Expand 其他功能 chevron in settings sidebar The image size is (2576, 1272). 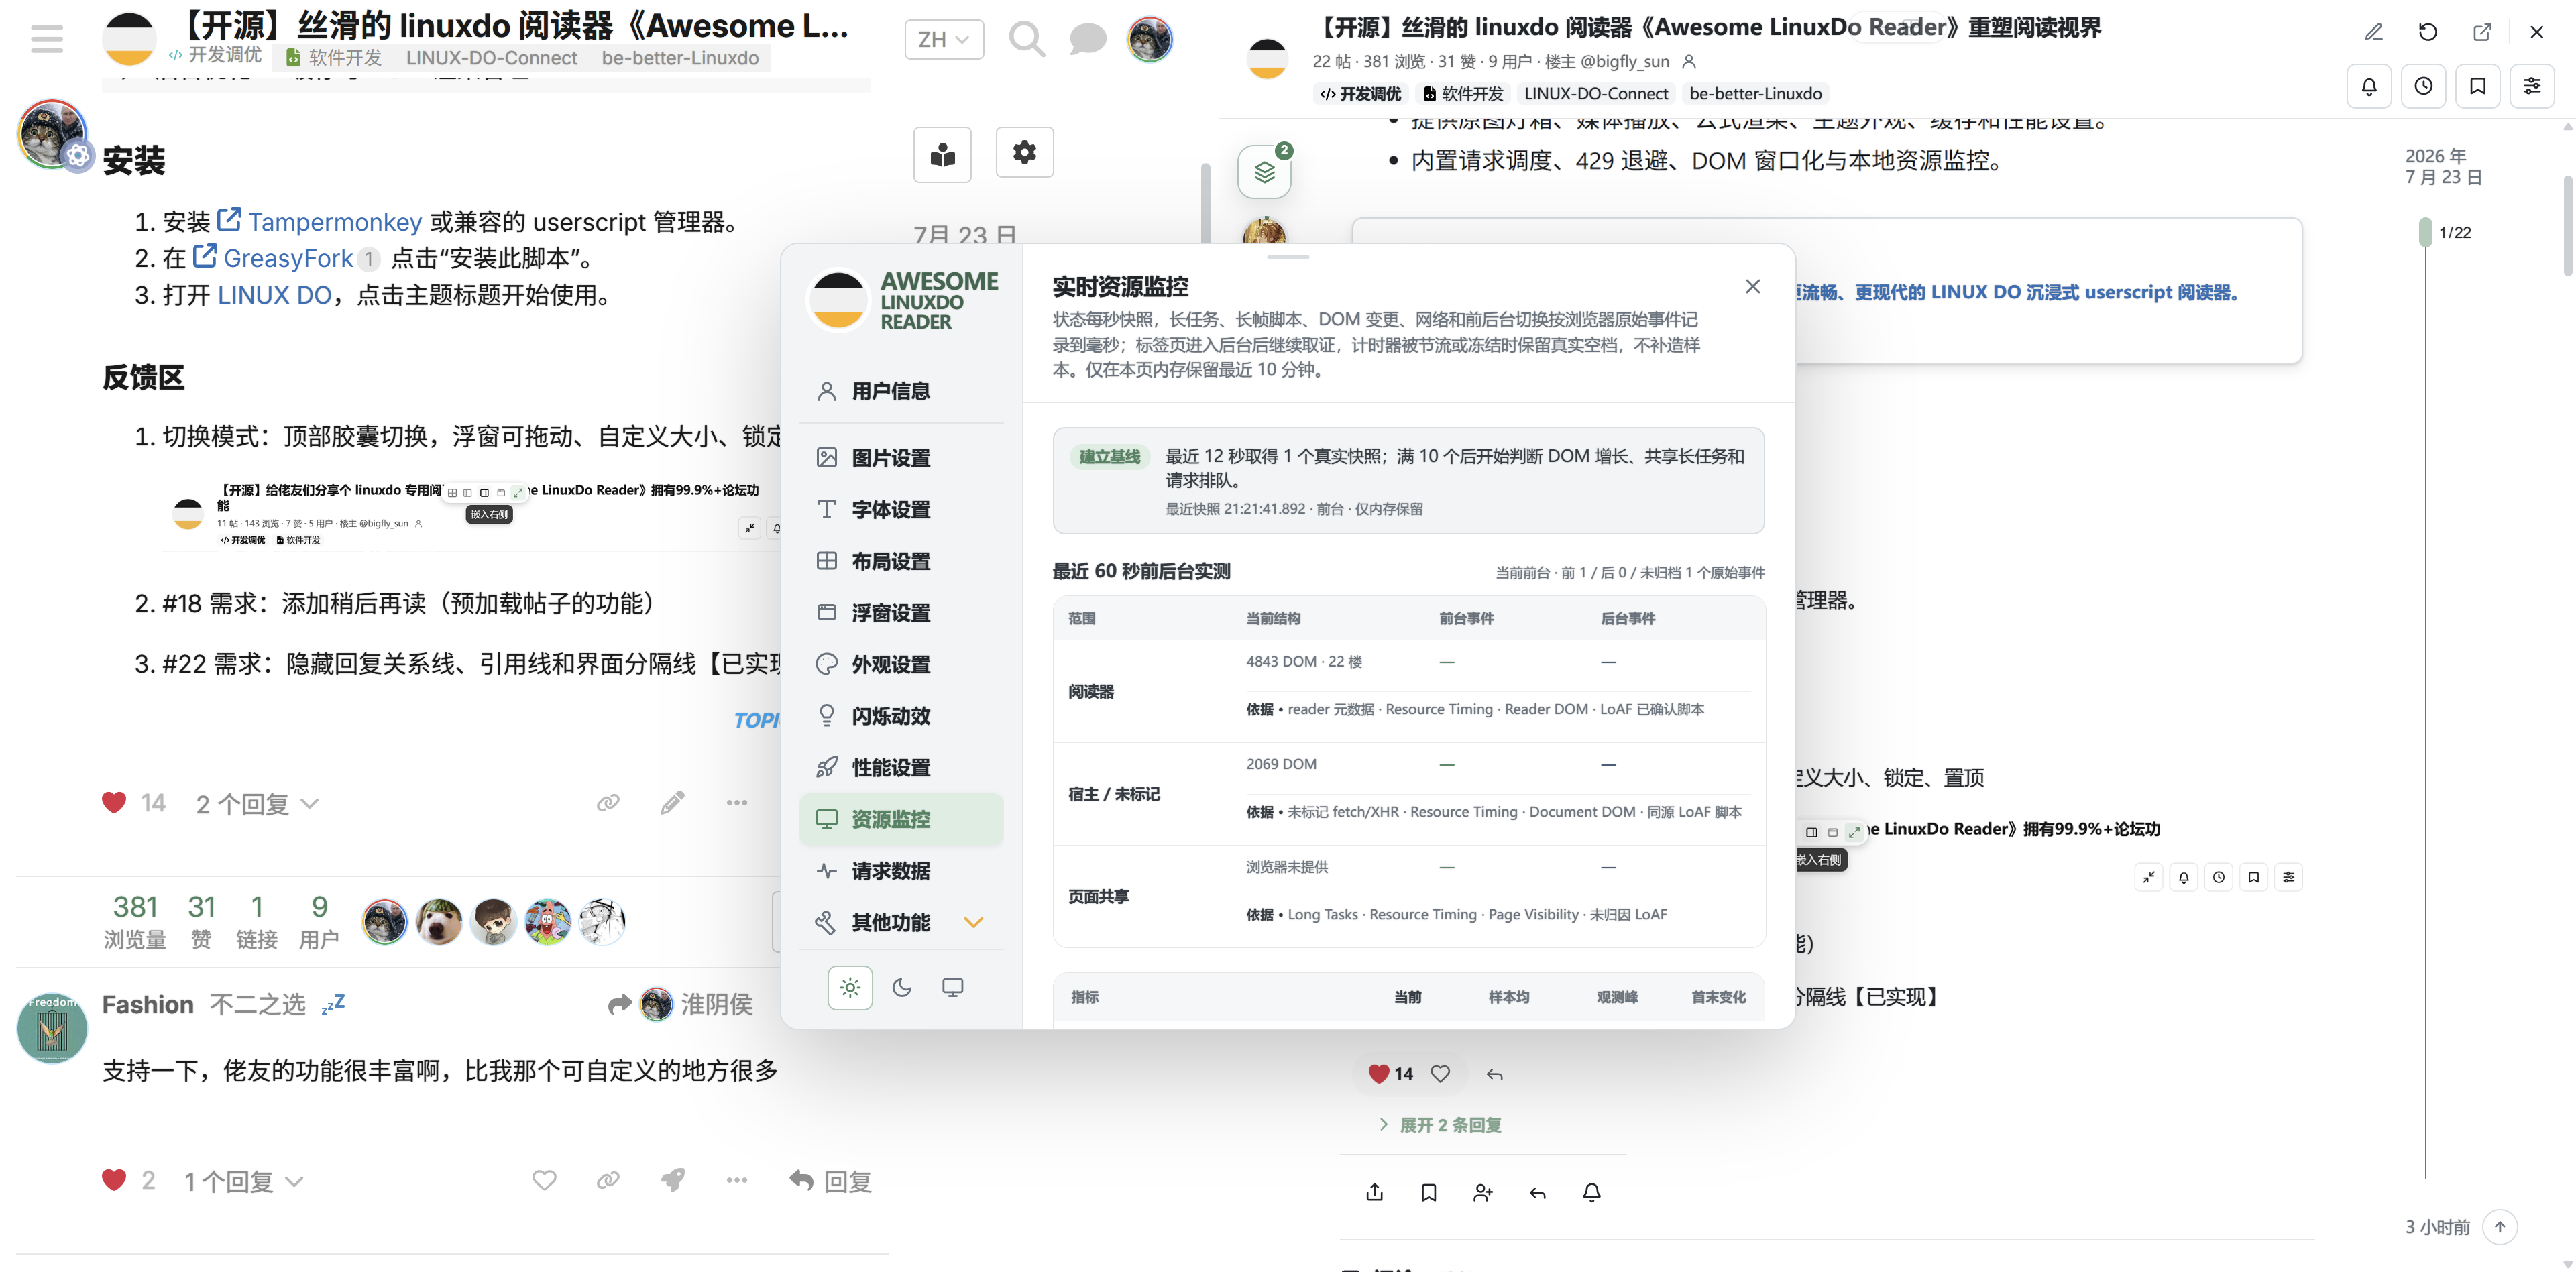coord(973,922)
